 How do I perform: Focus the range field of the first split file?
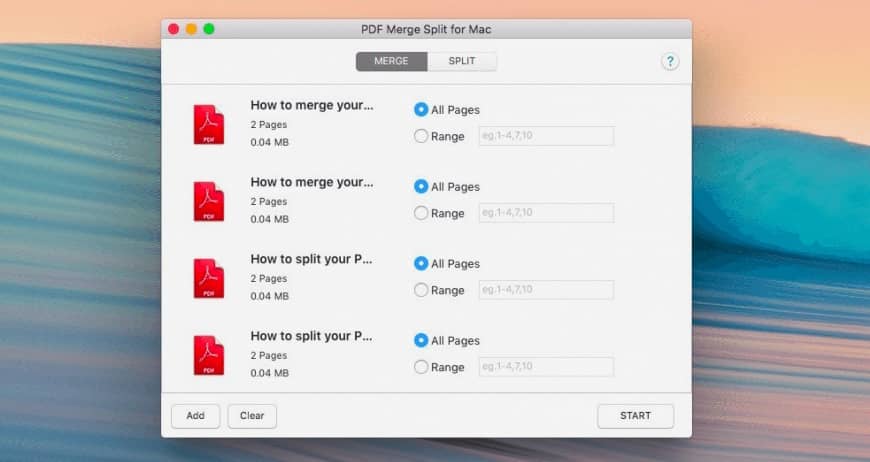547,290
